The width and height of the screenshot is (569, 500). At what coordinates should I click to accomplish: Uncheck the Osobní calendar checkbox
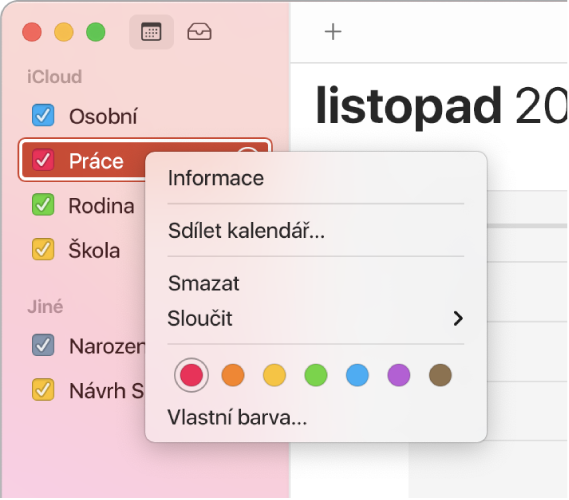(43, 115)
